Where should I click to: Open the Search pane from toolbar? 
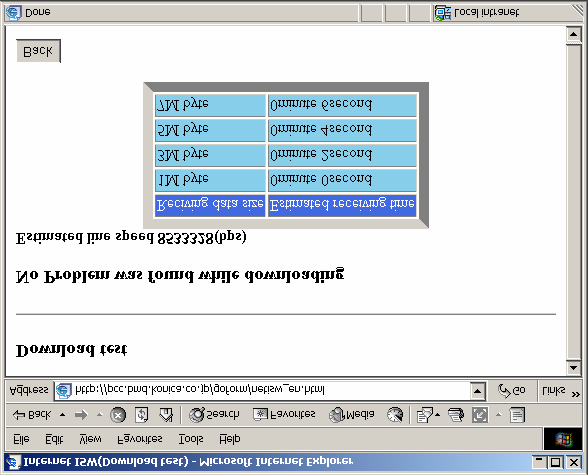click(214, 415)
